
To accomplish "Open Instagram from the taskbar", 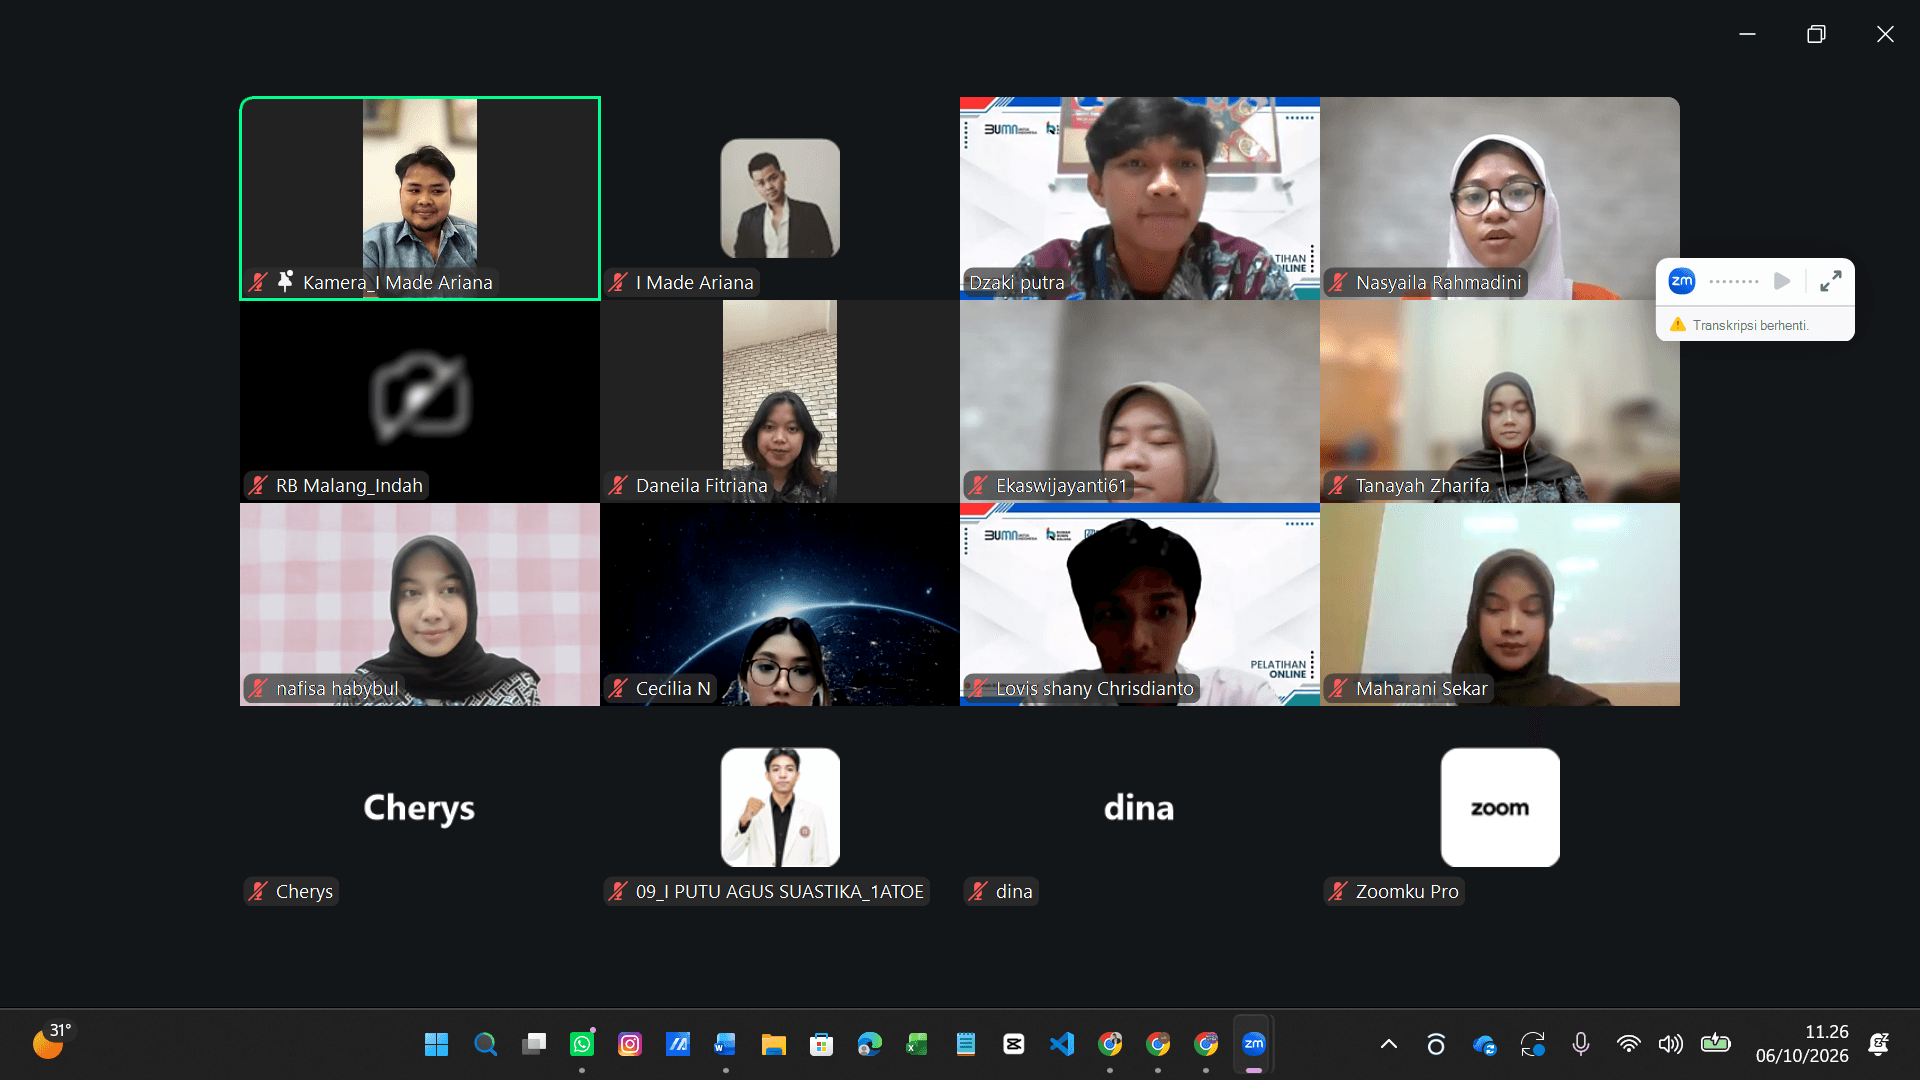I will pos(630,1044).
